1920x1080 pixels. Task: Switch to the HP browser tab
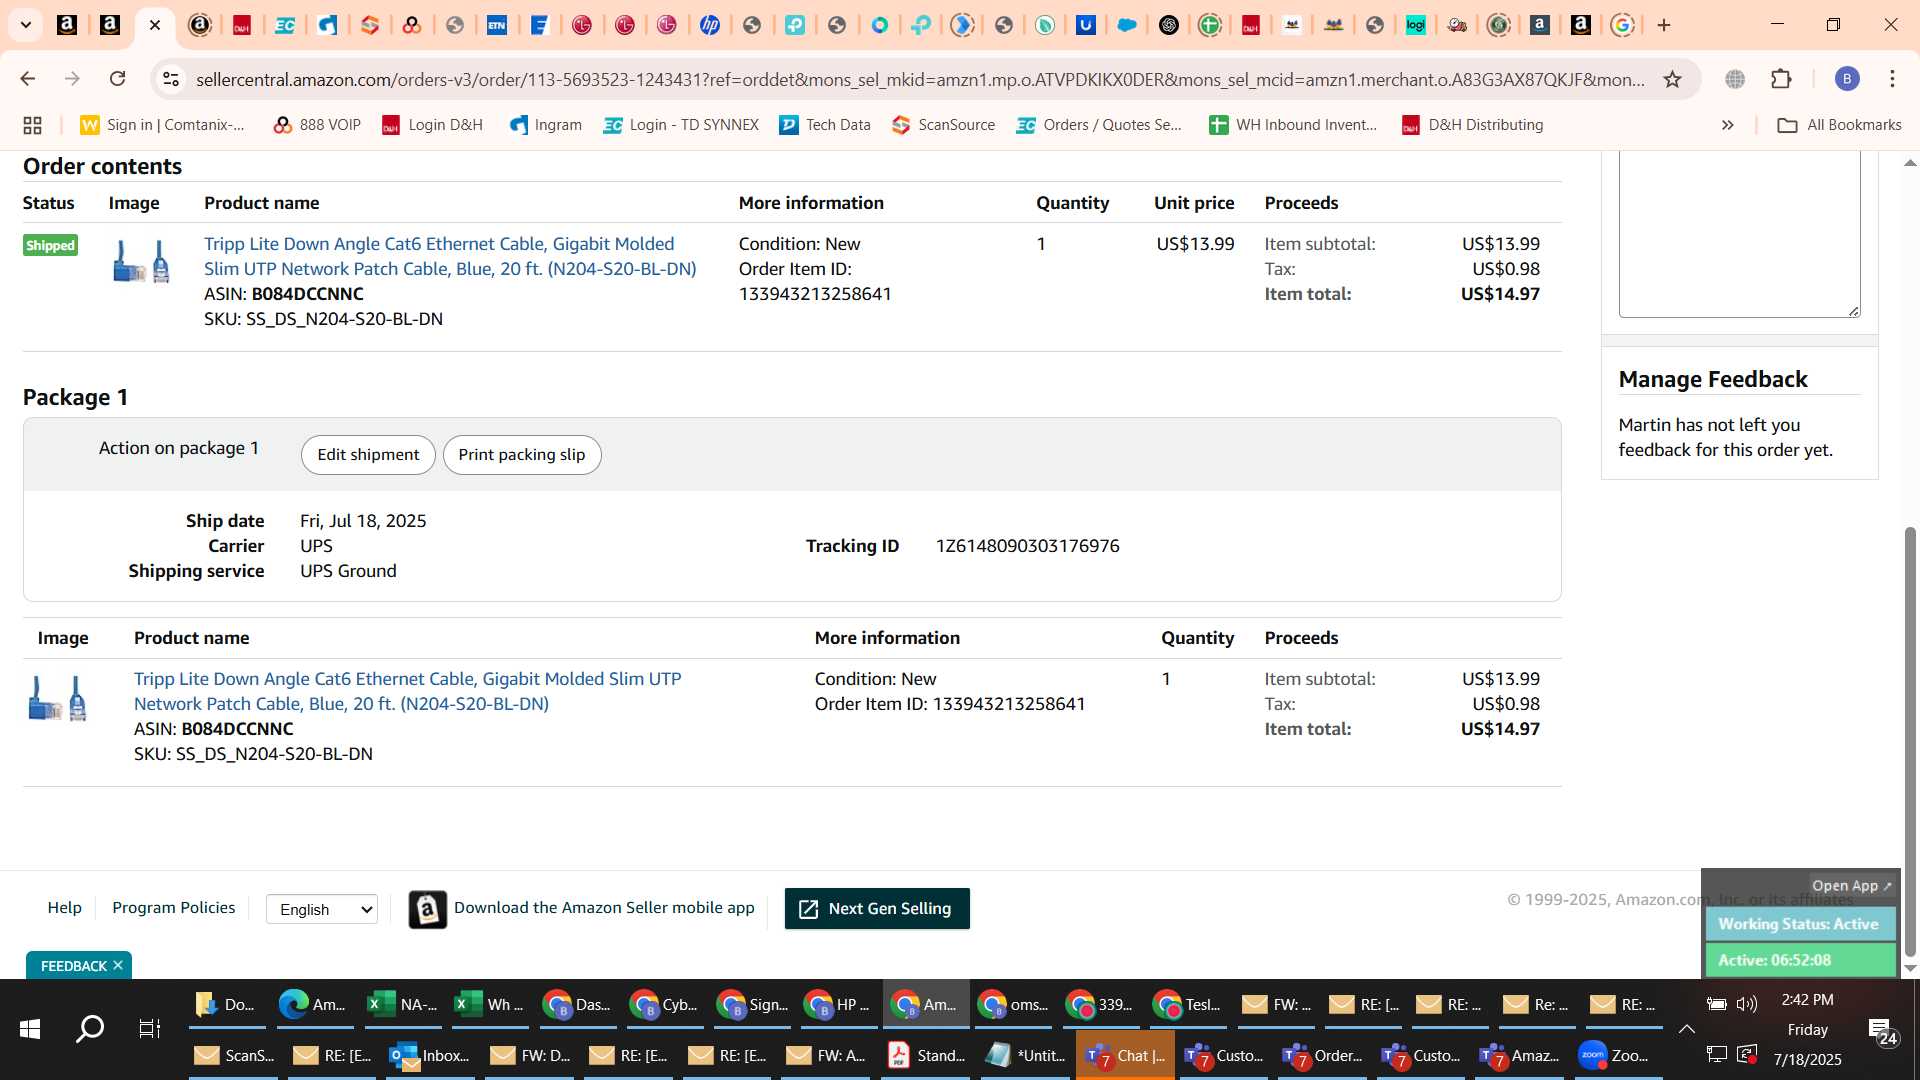710,25
